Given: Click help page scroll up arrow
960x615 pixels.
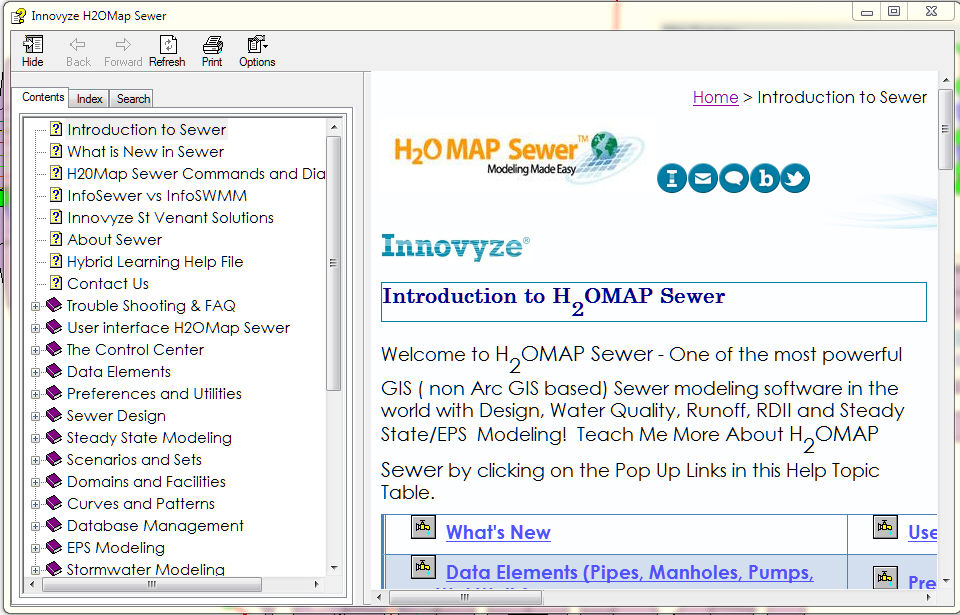Looking at the screenshot, I should (x=945, y=80).
